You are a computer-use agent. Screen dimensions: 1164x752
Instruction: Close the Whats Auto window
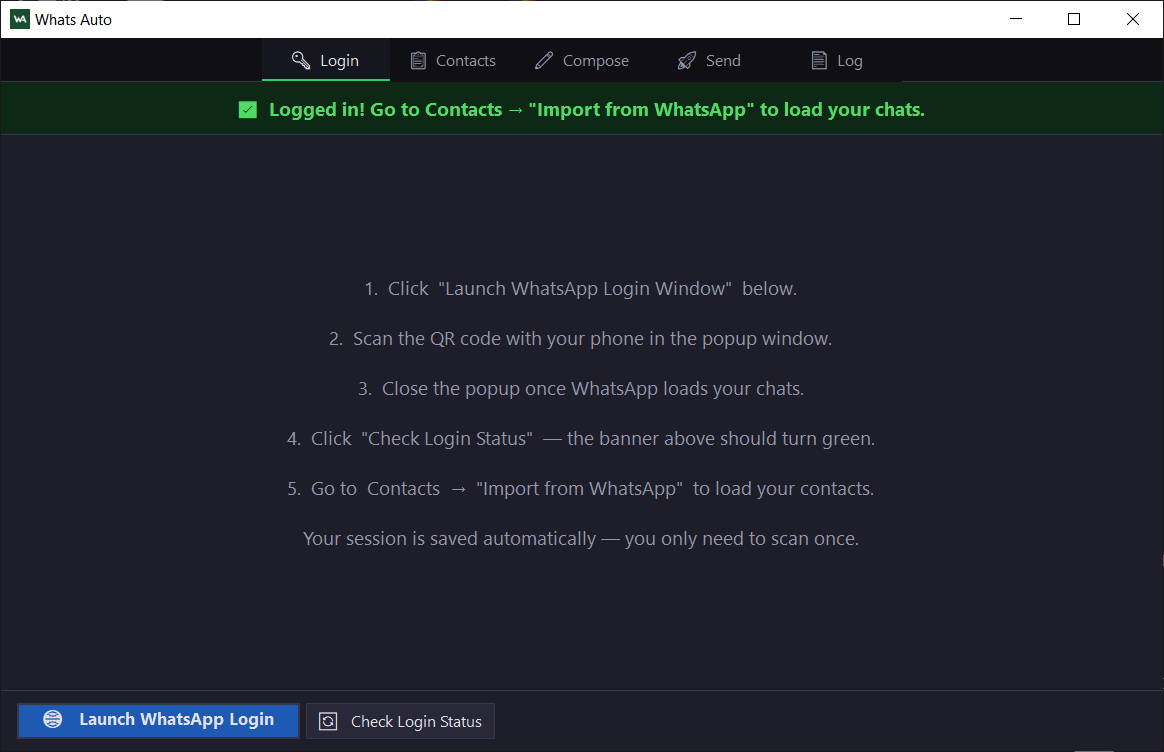pos(1133,19)
